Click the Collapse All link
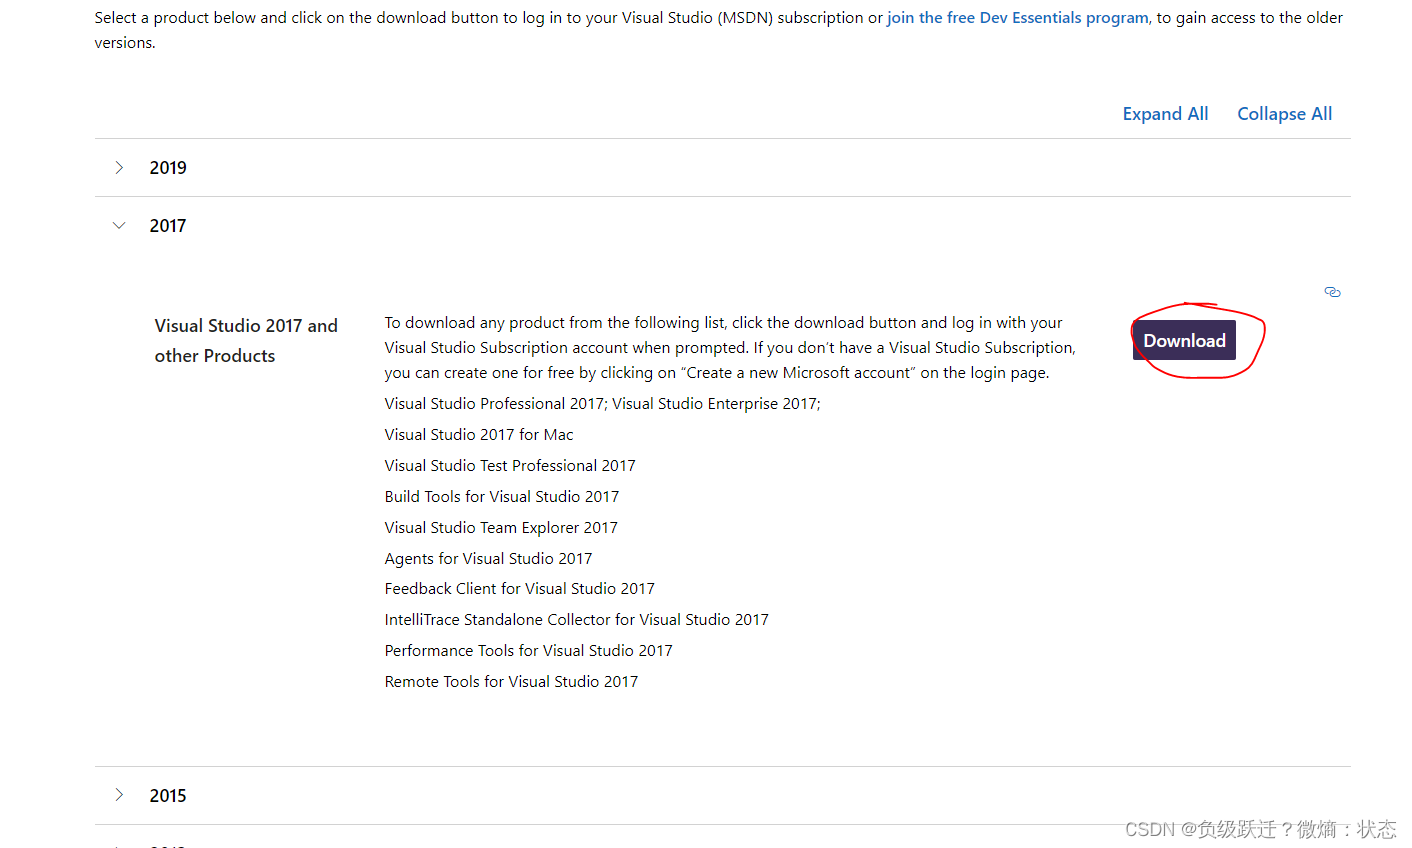 click(x=1285, y=114)
